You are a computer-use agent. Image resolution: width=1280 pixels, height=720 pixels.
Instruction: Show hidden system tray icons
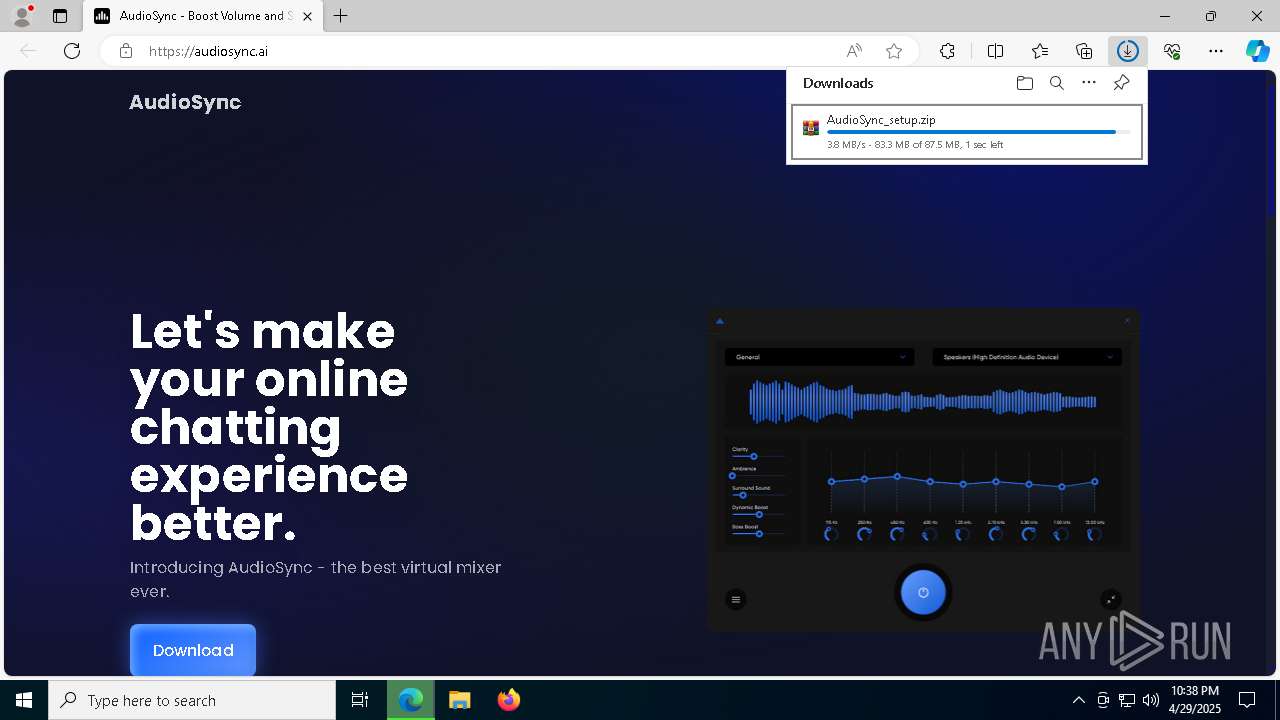tap(1079, 700)
